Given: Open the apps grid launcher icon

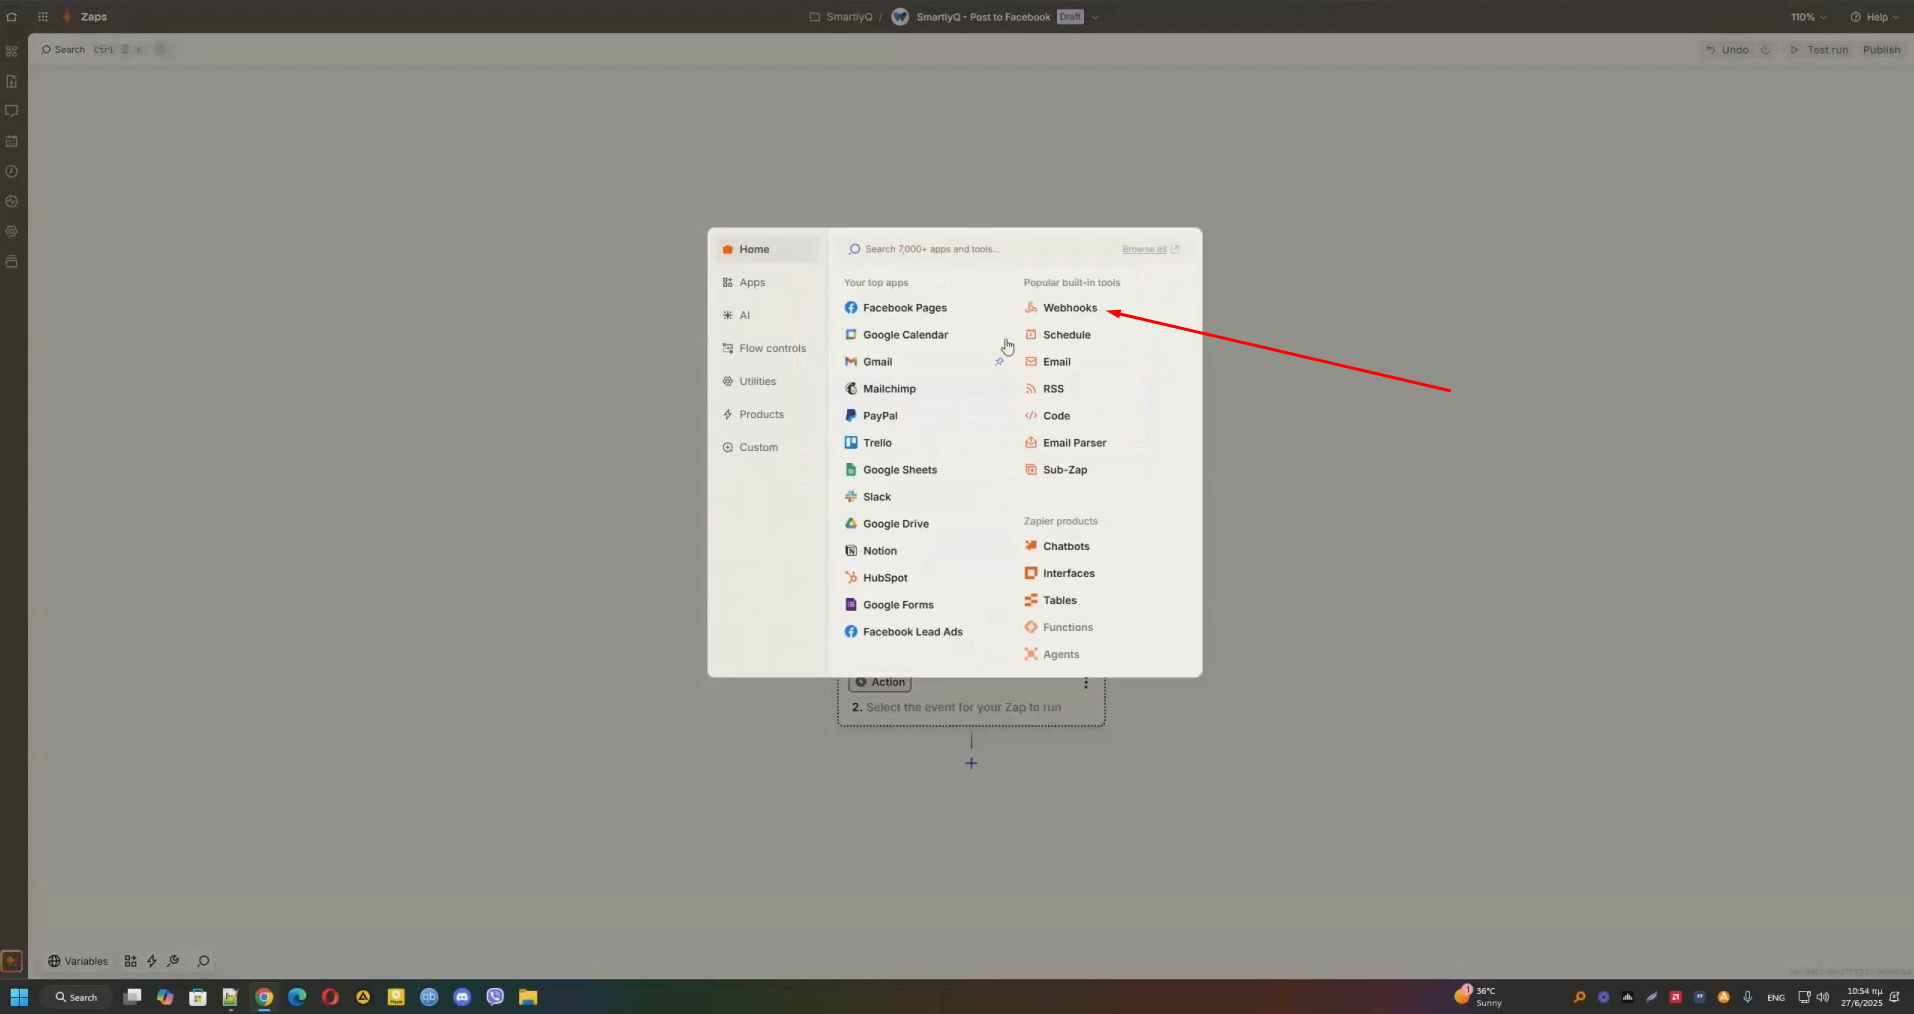Looking at the screenshot, I should point(43,17).
